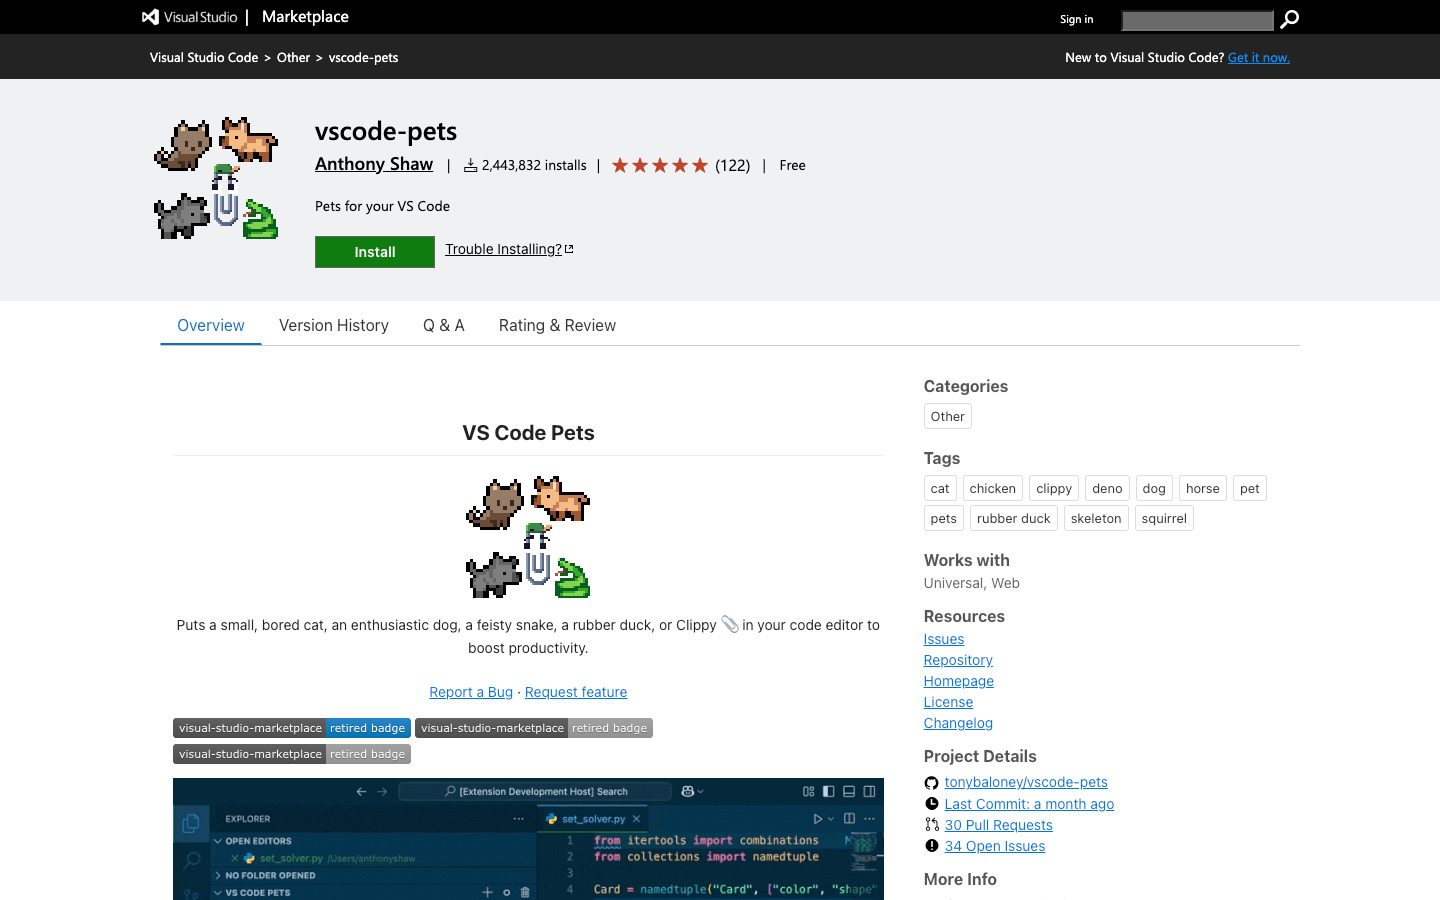Image resolution: width=1440 pixels, height=900 pixels.
Task: Focus the header search input field
Action: (1197, 20)
